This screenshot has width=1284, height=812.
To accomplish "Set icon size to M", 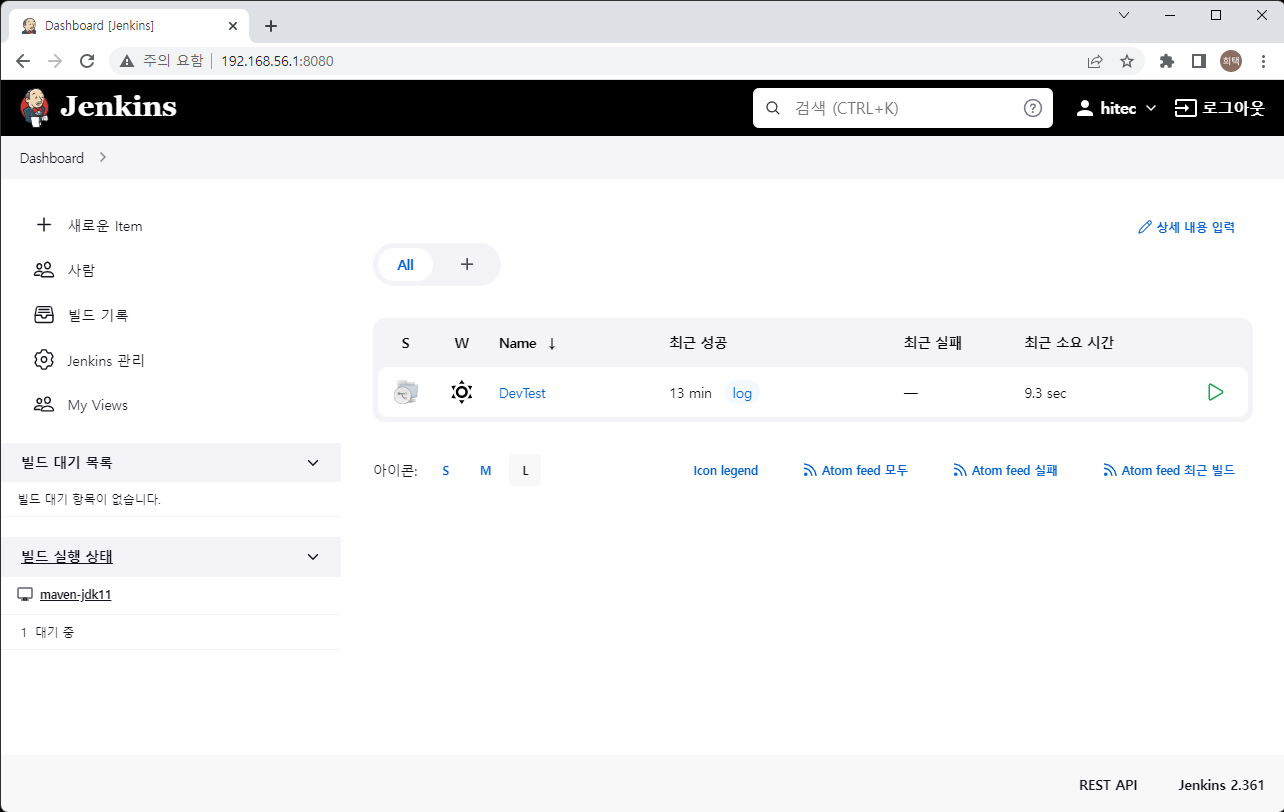I will click(x=486, y=470).
